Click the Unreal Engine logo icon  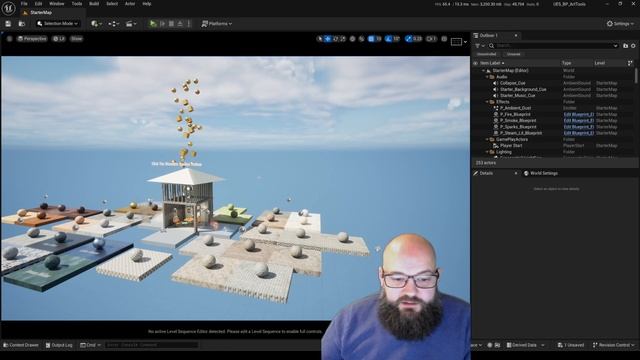point(8,7)
